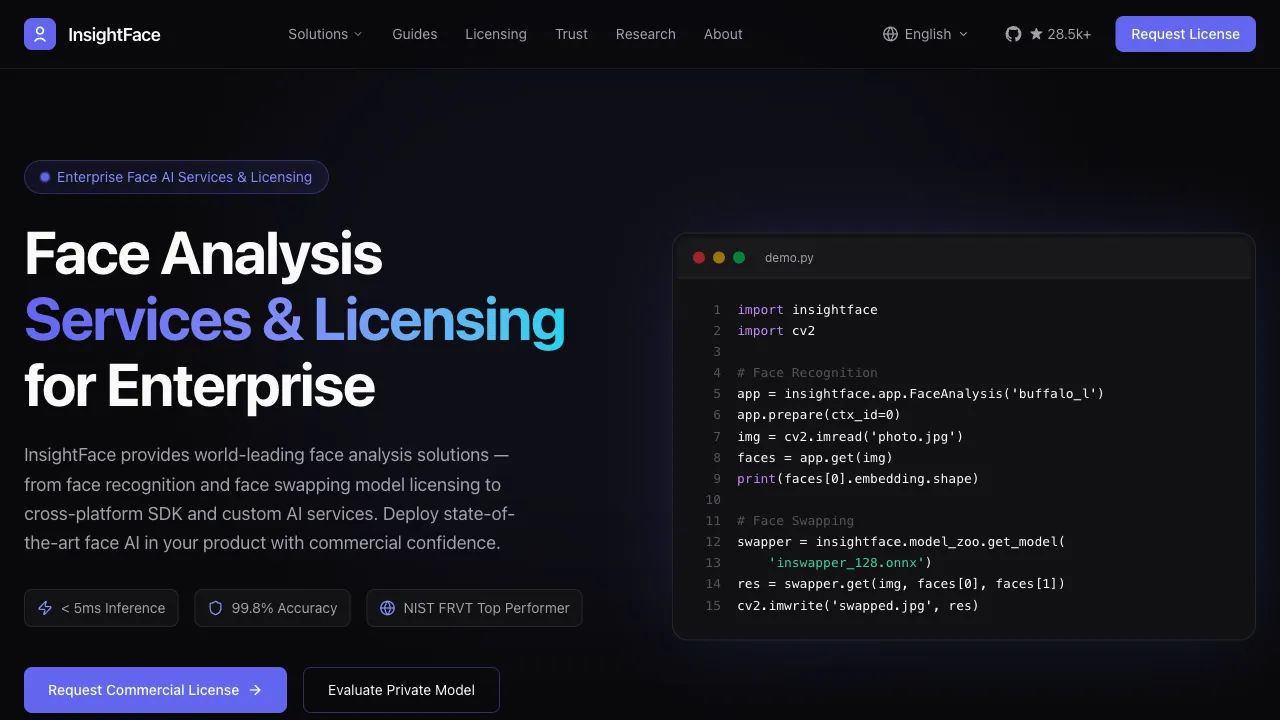Viewport: 1280px width, 720px height.
Task: Click the arrow in Request Commercial License
Action: pyautogui.click(x=255, y=690)
